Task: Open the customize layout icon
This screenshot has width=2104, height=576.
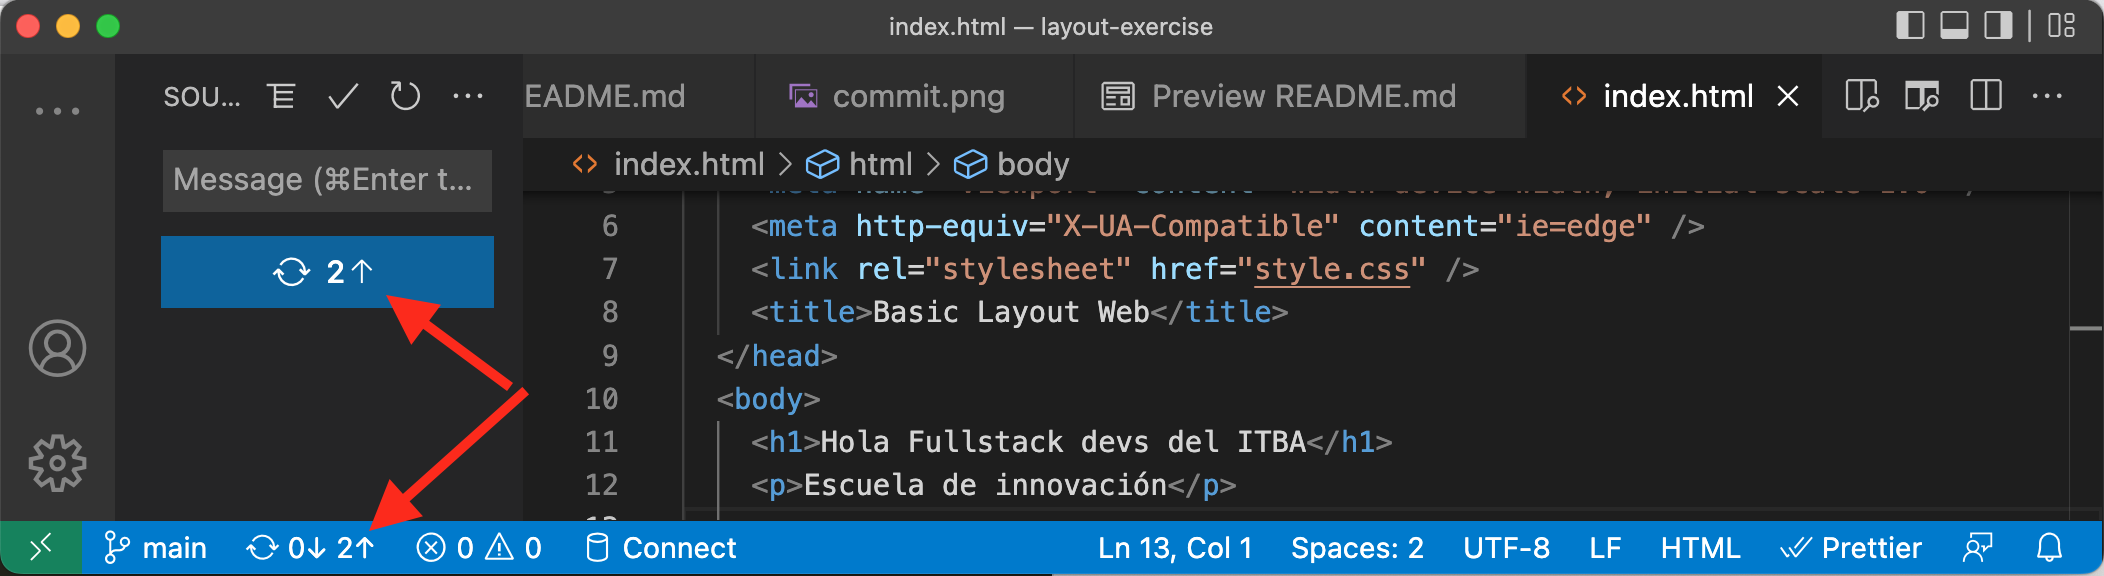Action: tap(2061, 25)
